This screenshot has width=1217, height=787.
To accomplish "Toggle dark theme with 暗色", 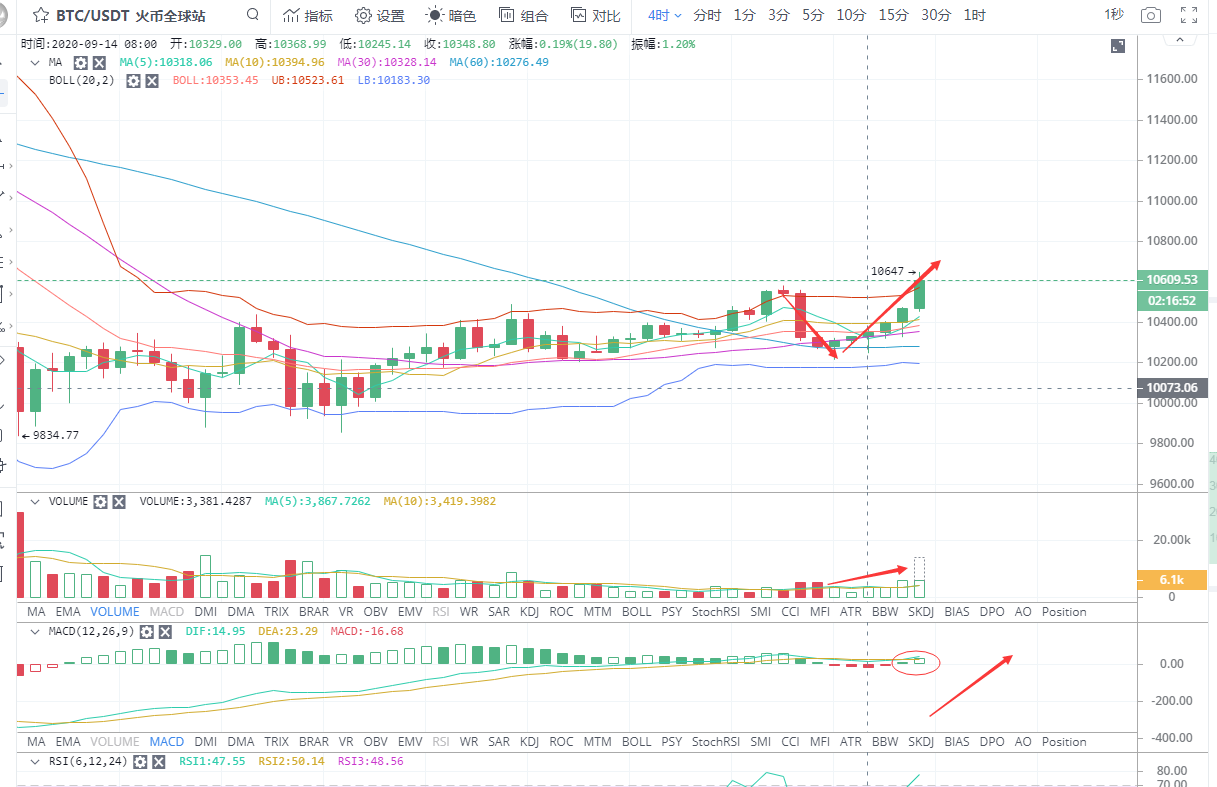I will (x=451, y=15).
